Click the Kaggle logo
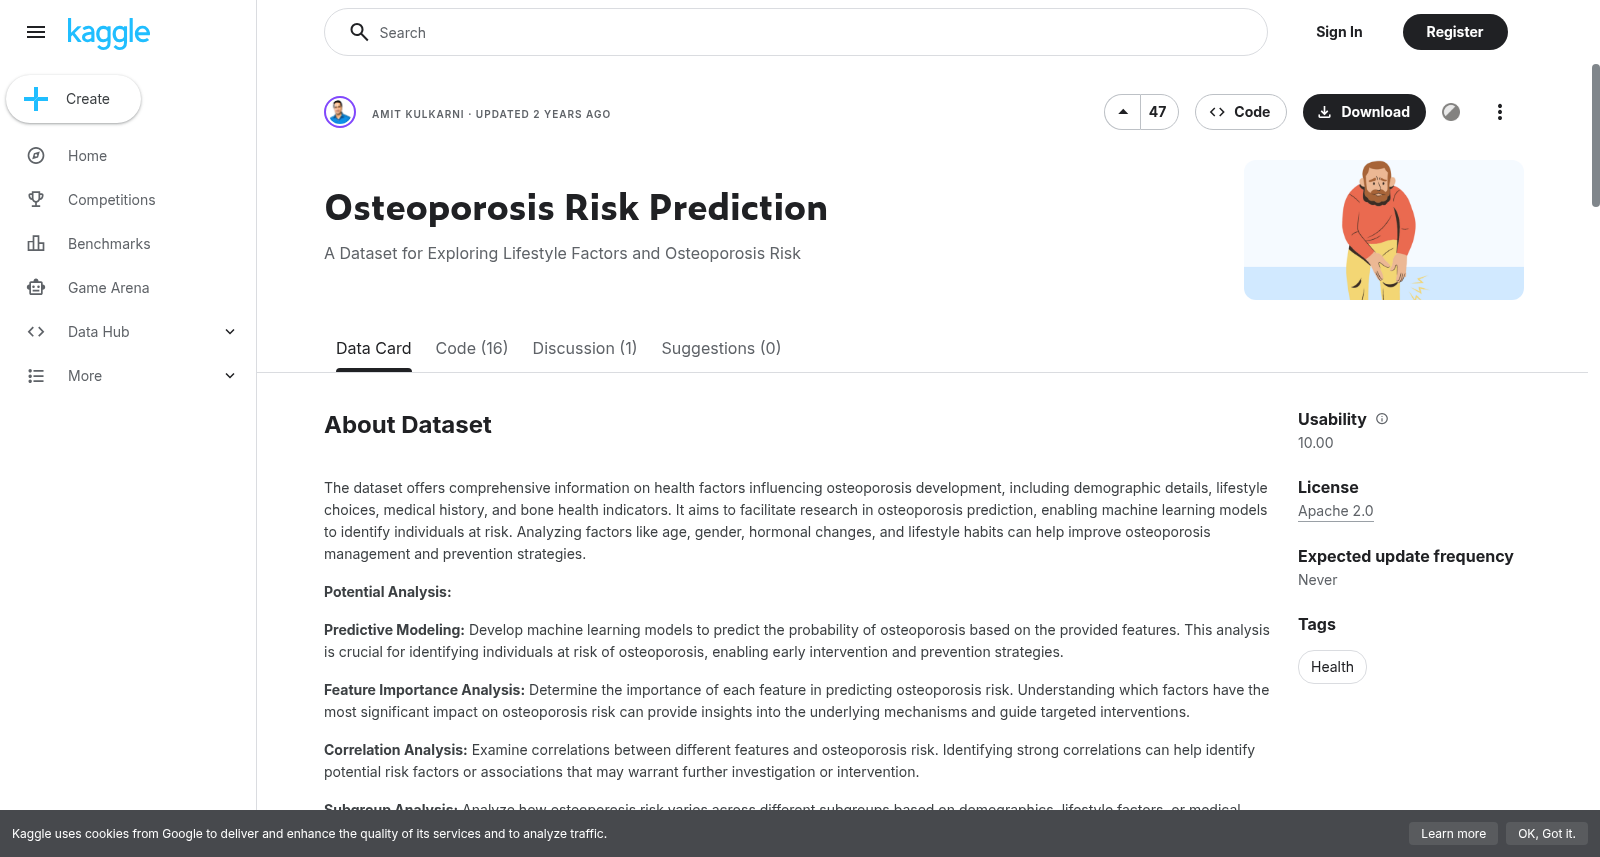Screen dimensions: 1600x857 click(x=108, y=33)
